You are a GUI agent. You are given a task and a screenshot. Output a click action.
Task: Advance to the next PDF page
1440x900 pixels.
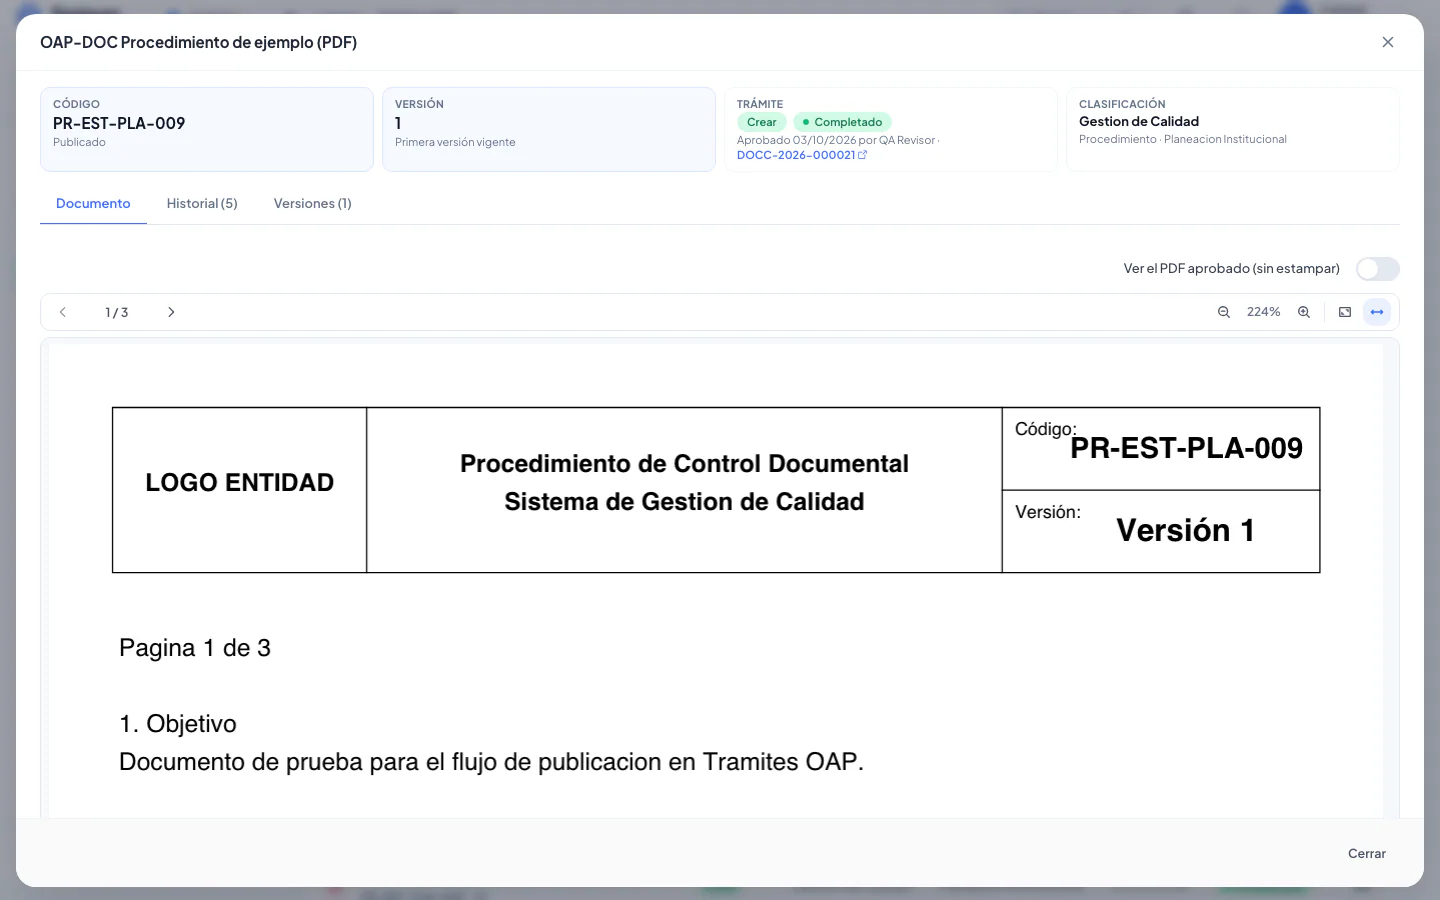coord(171,312)
